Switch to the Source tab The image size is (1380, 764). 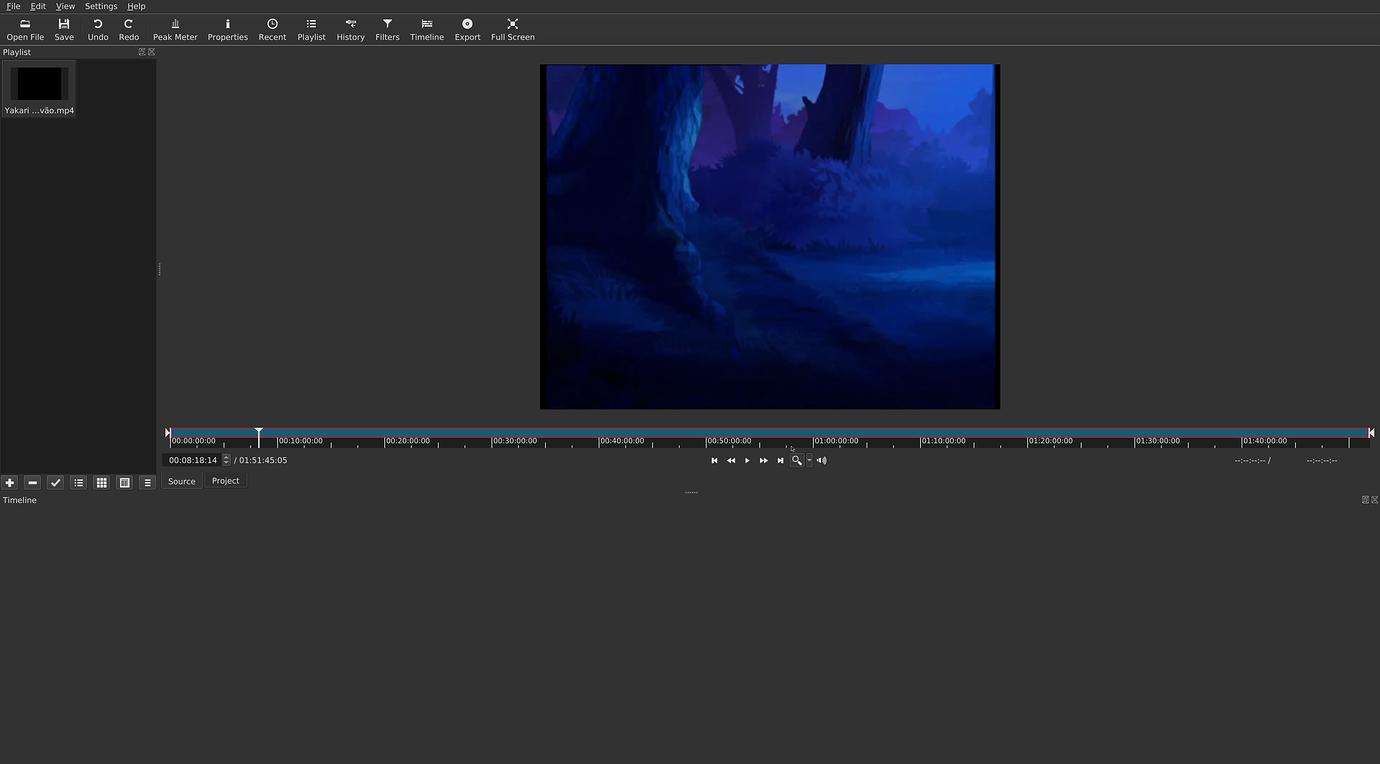click(x=182, y=481)
